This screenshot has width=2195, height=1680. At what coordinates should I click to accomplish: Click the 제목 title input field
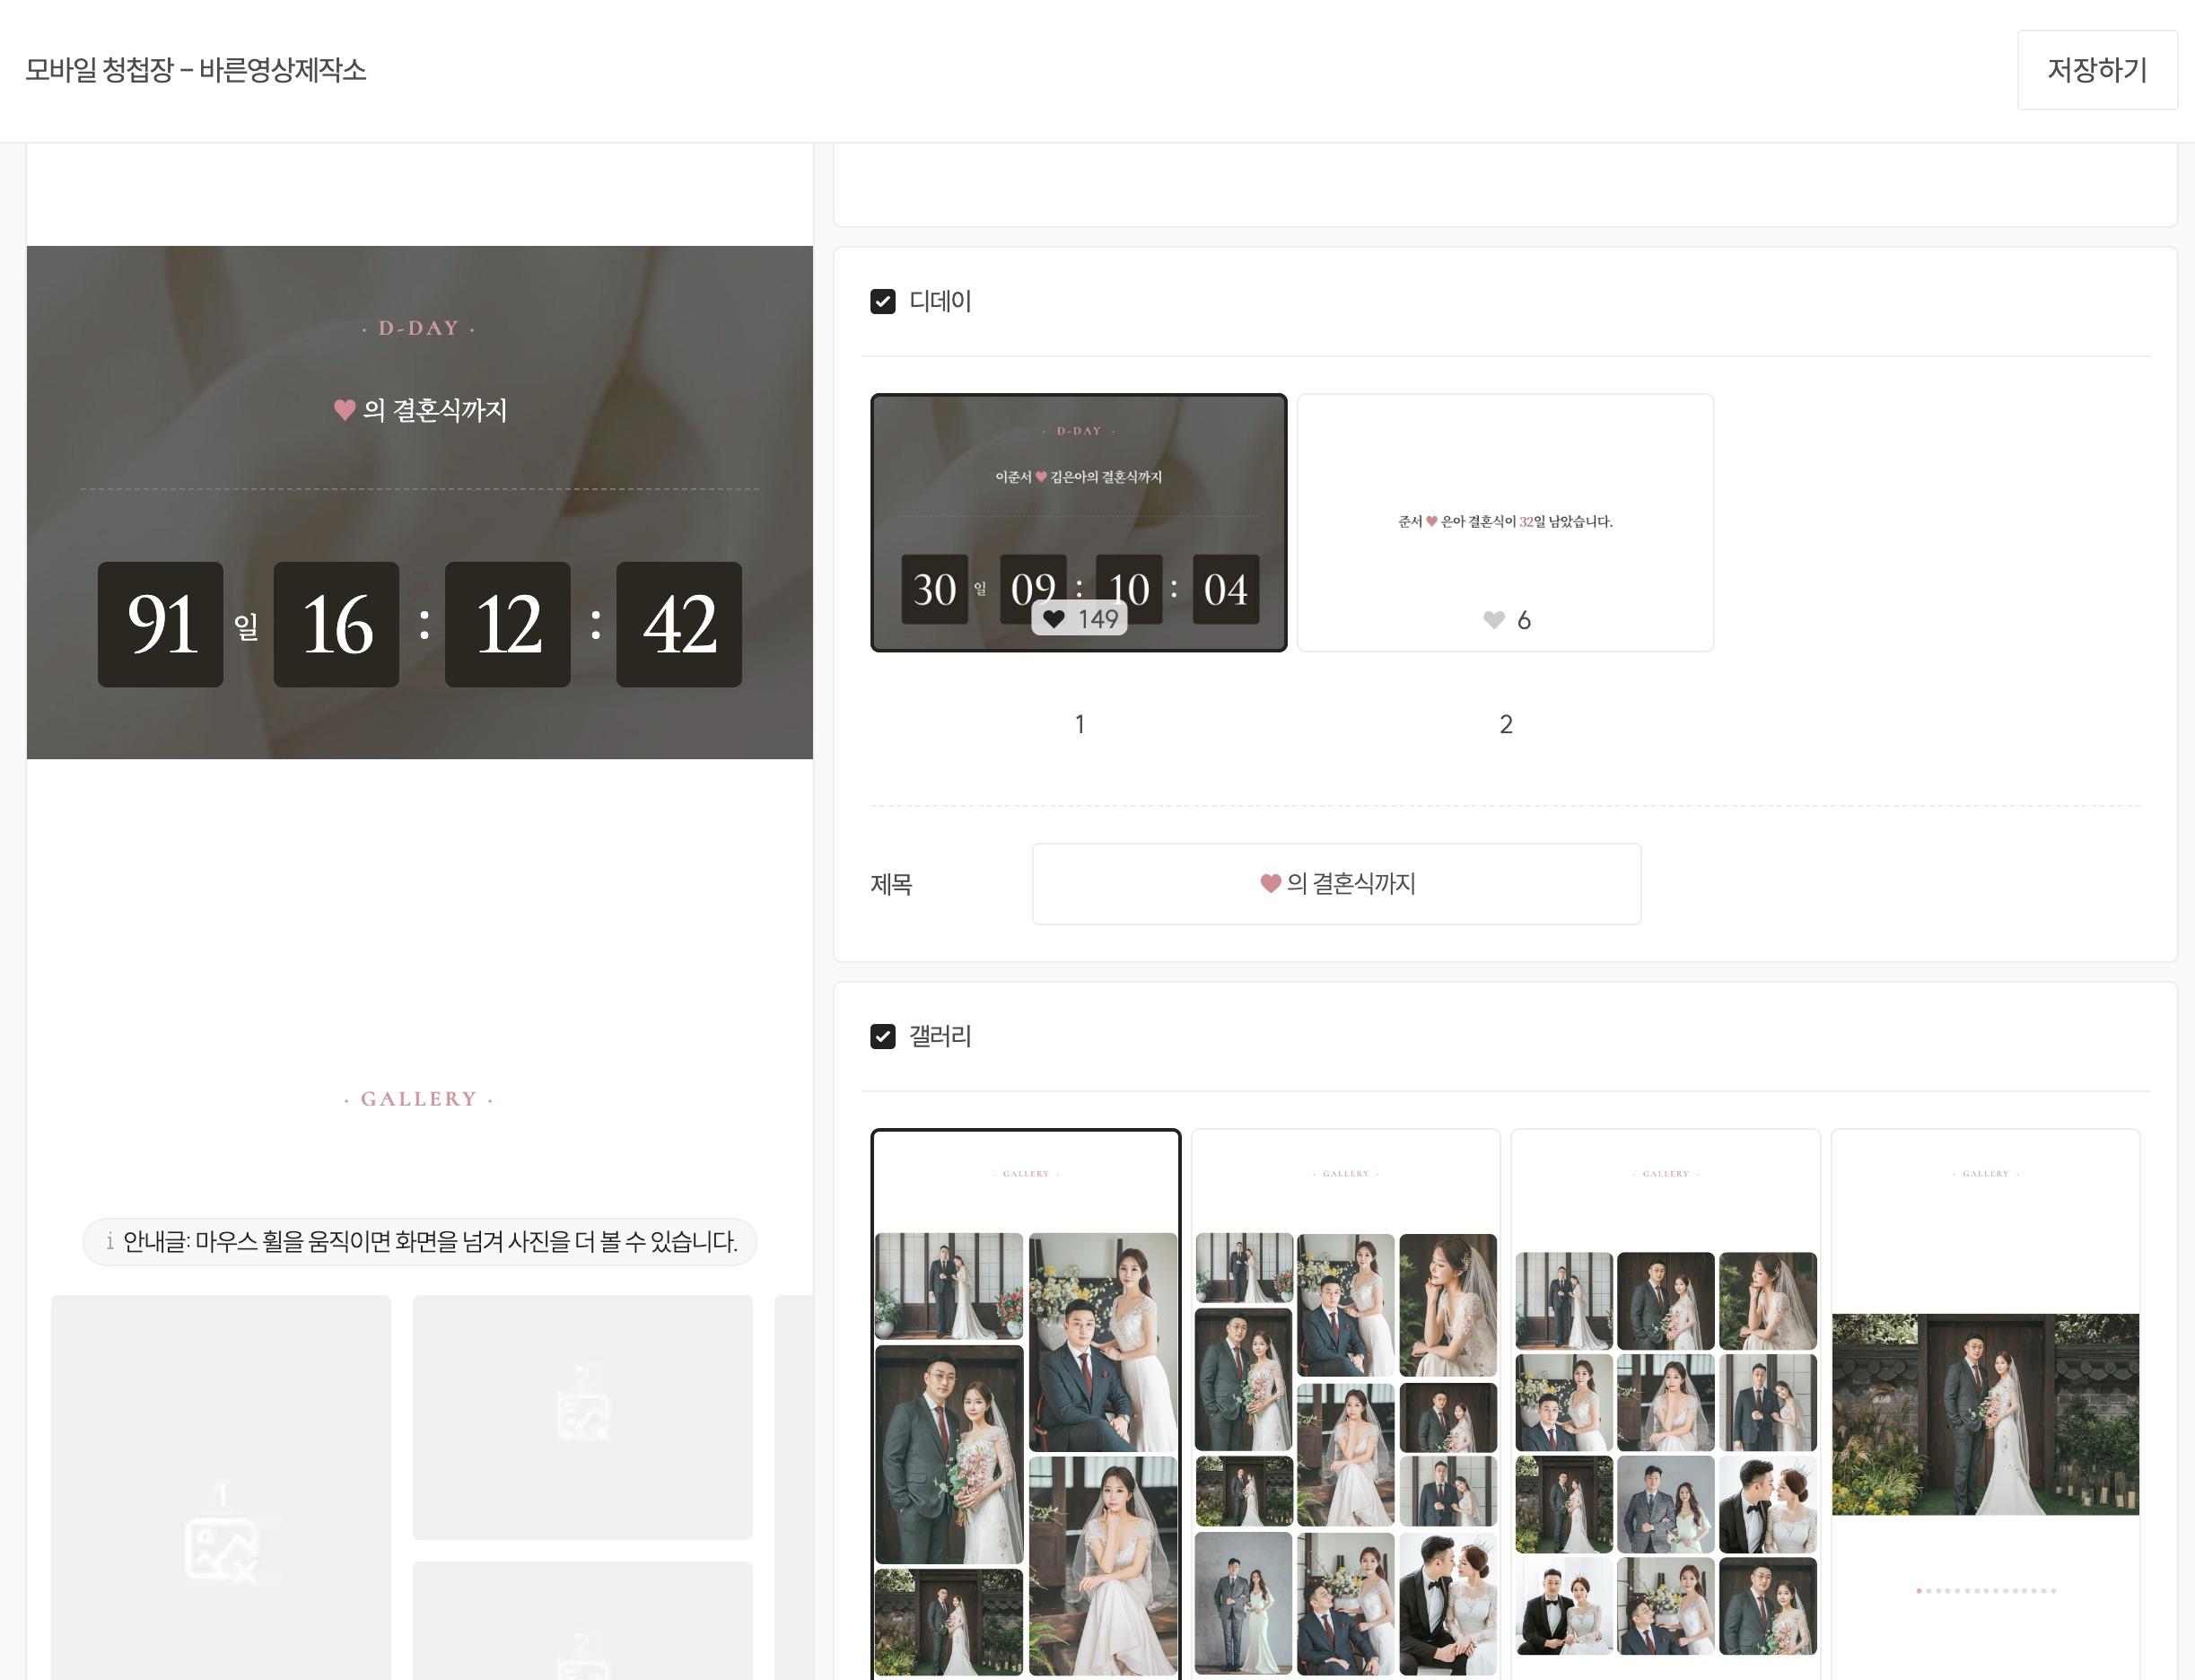[x=1336, y=883]
